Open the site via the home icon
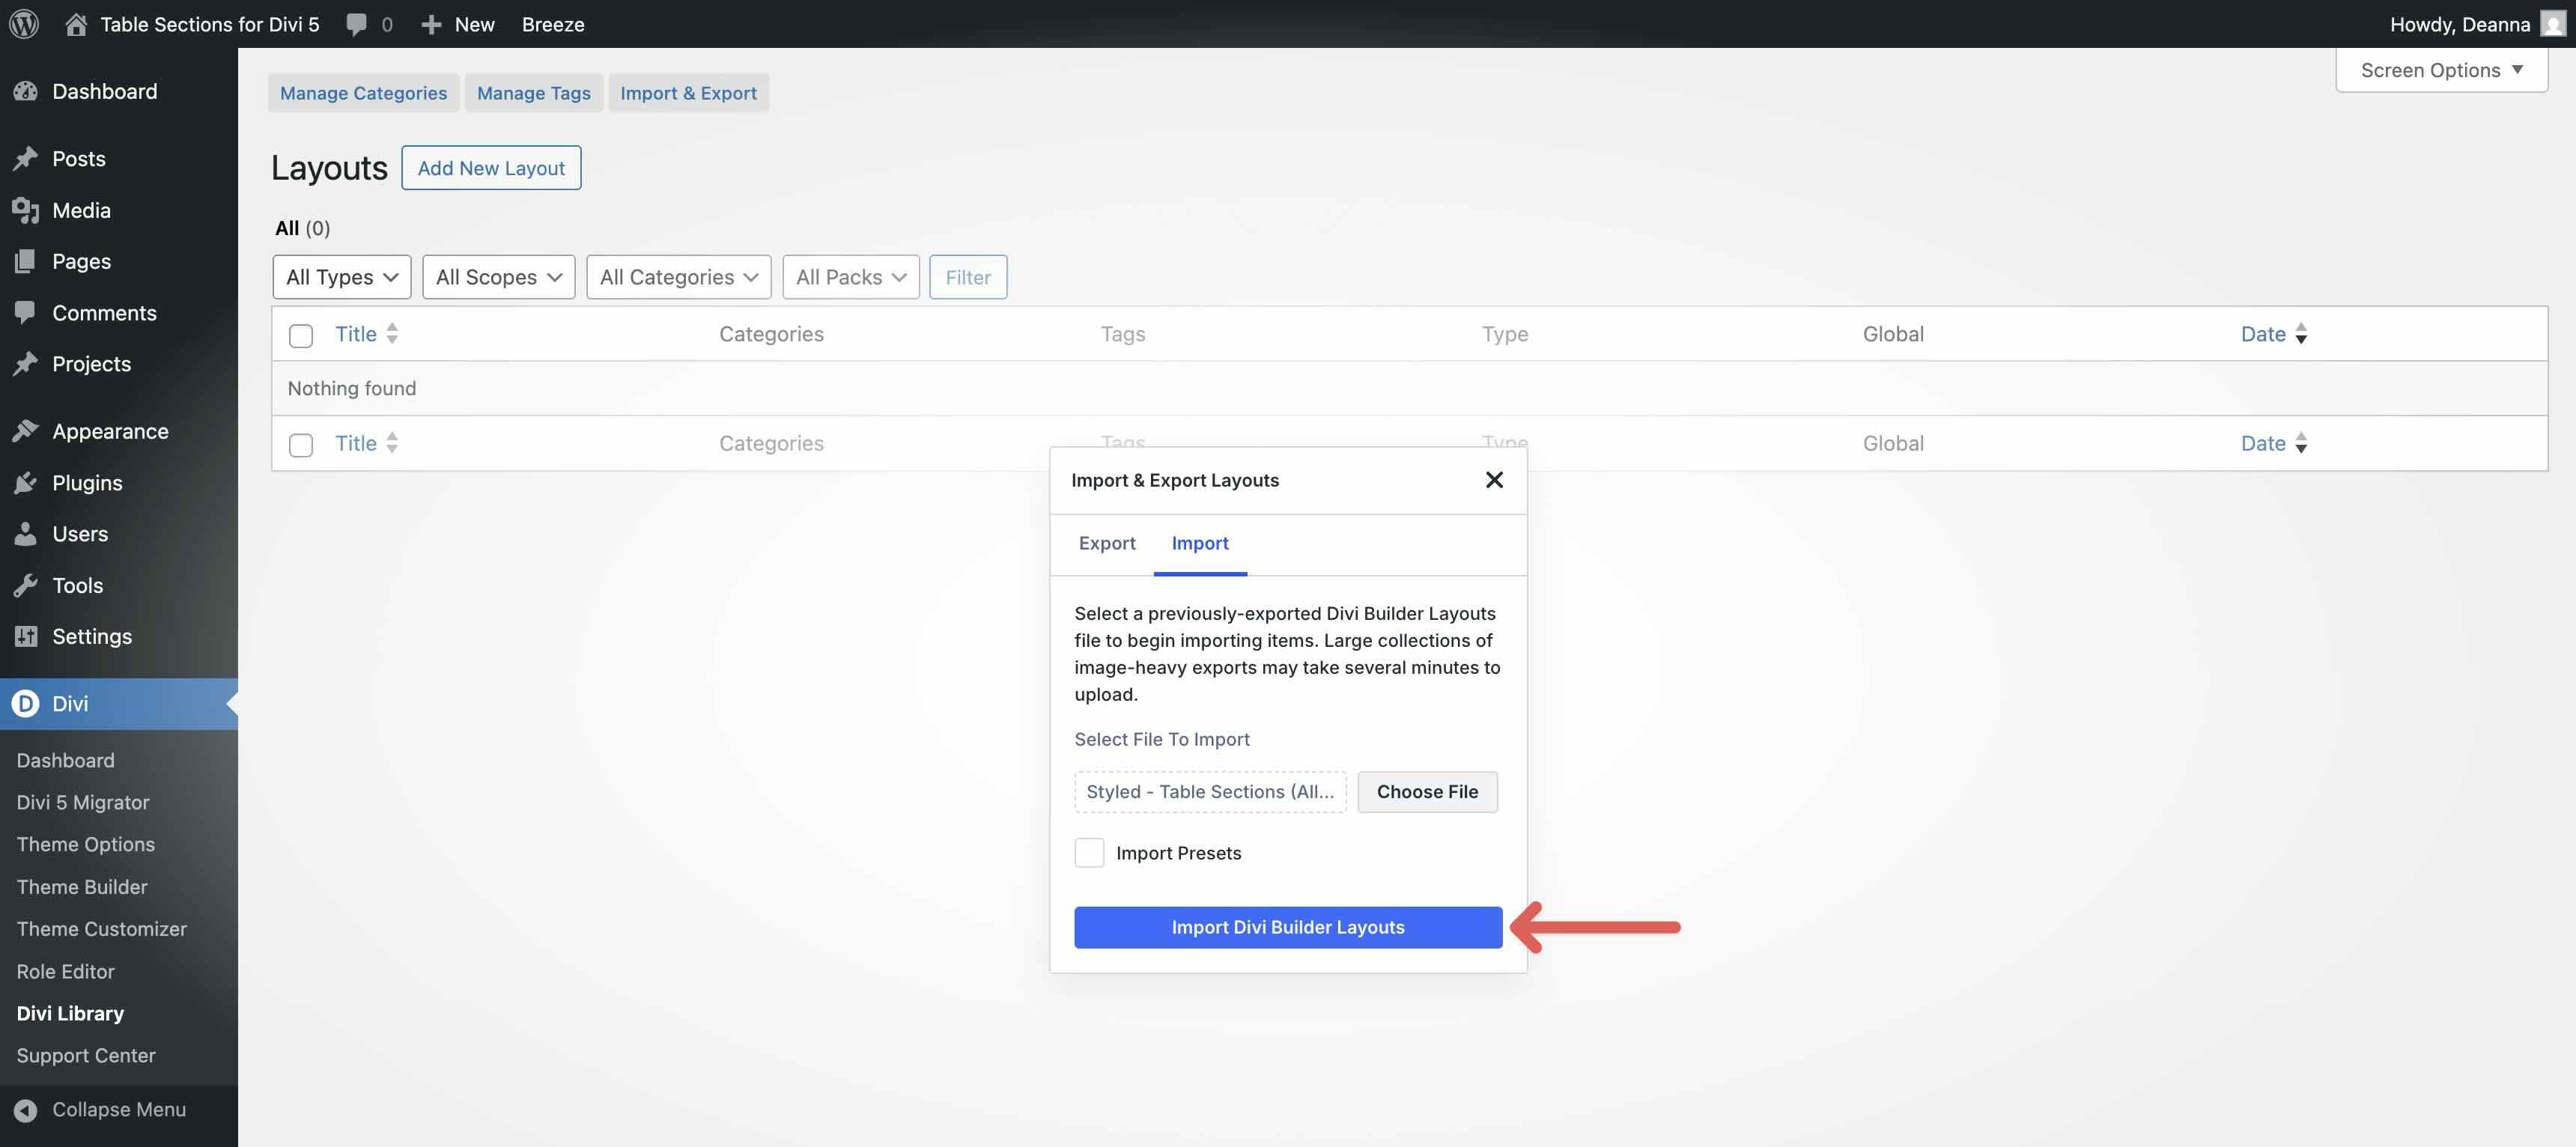The width and height of the screenshot is (2576, 1147). tap(75, 23)
